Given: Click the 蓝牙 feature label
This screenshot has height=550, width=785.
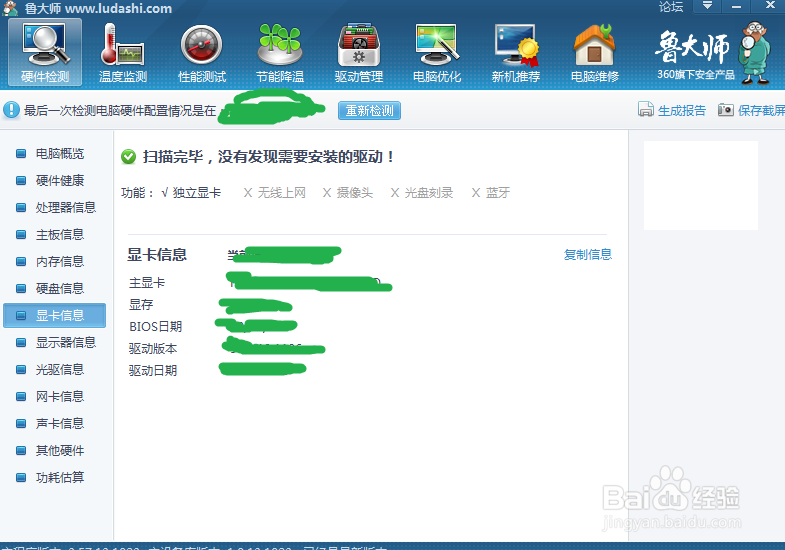Looking at the screenshot, I should [x=498, y=193].
